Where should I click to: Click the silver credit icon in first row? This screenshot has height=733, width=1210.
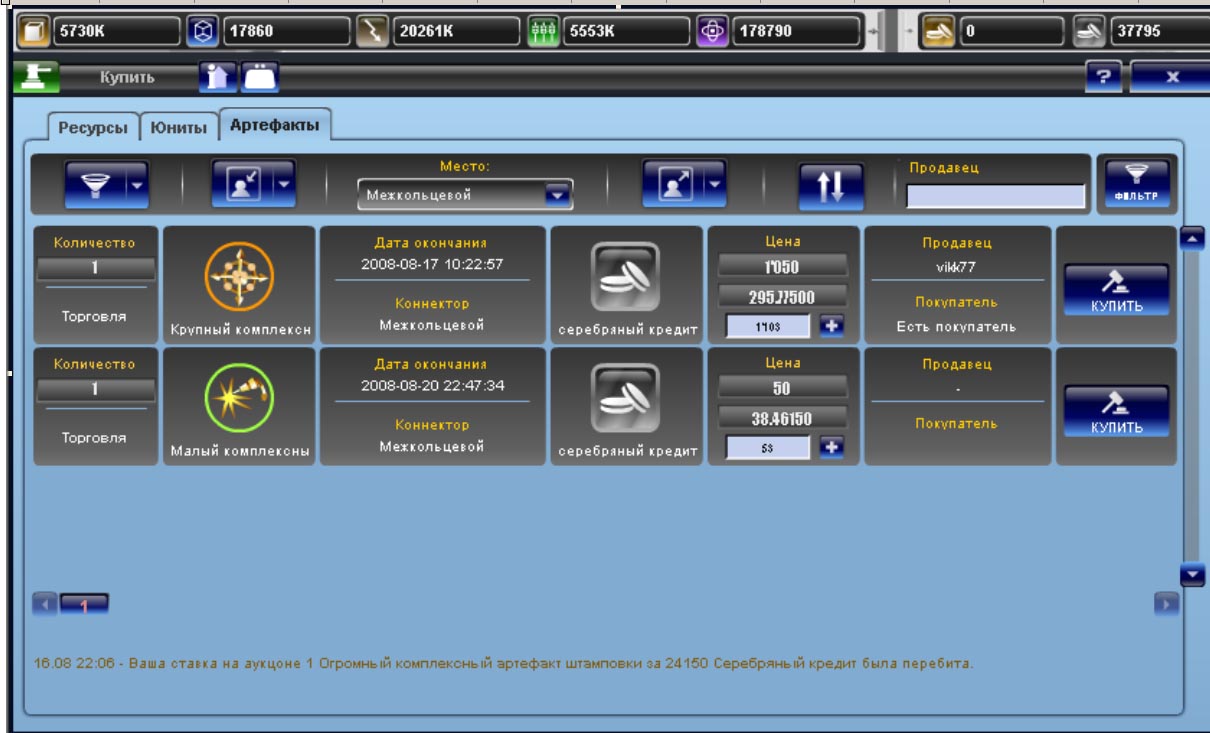(626, 277)
